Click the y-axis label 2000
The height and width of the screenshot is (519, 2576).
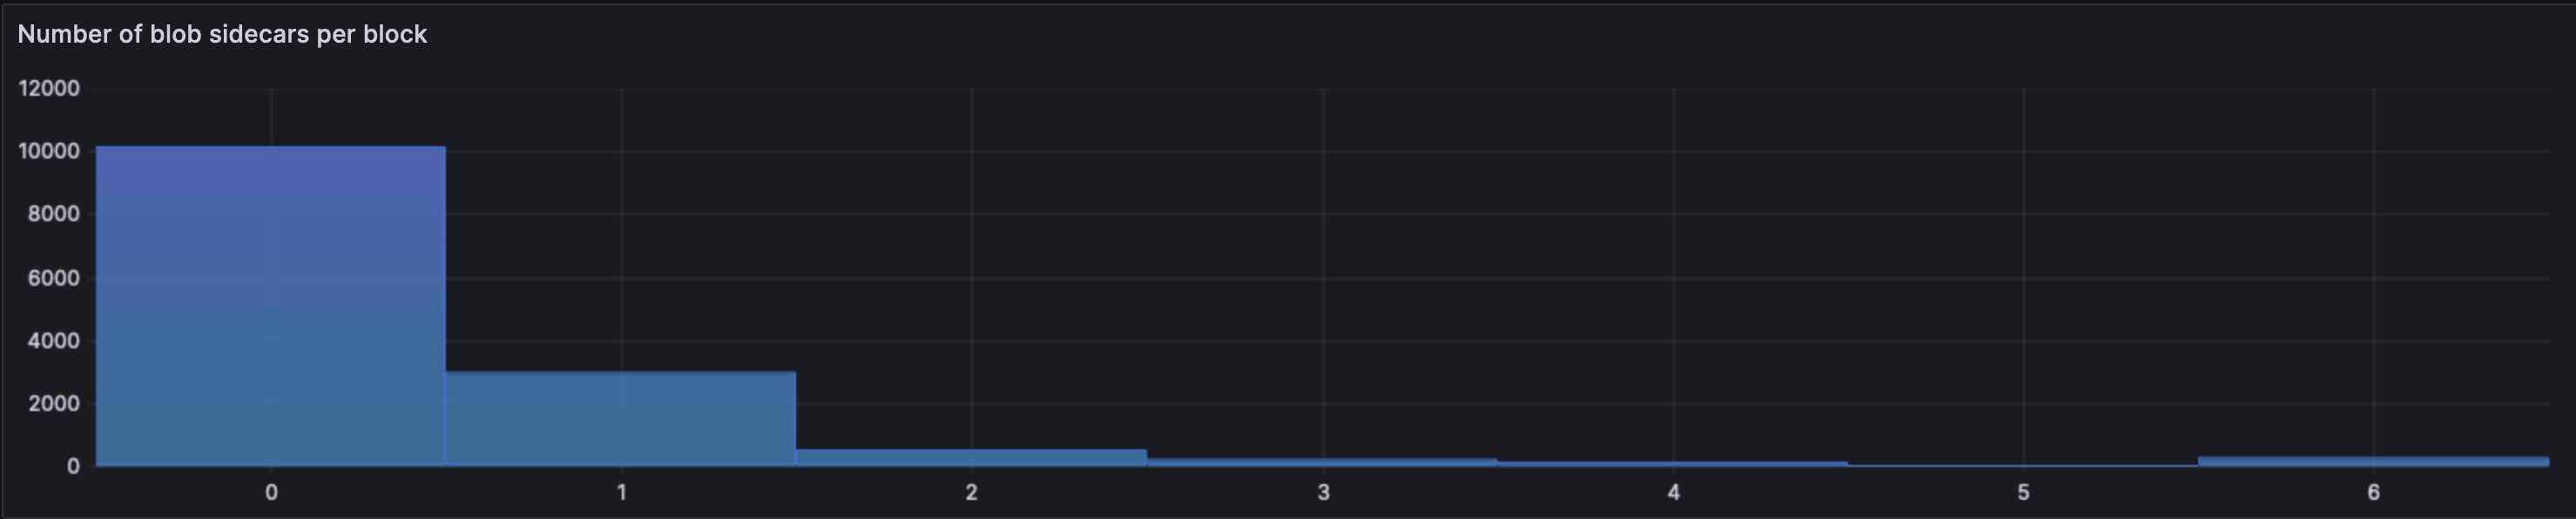tap(54, 404)
